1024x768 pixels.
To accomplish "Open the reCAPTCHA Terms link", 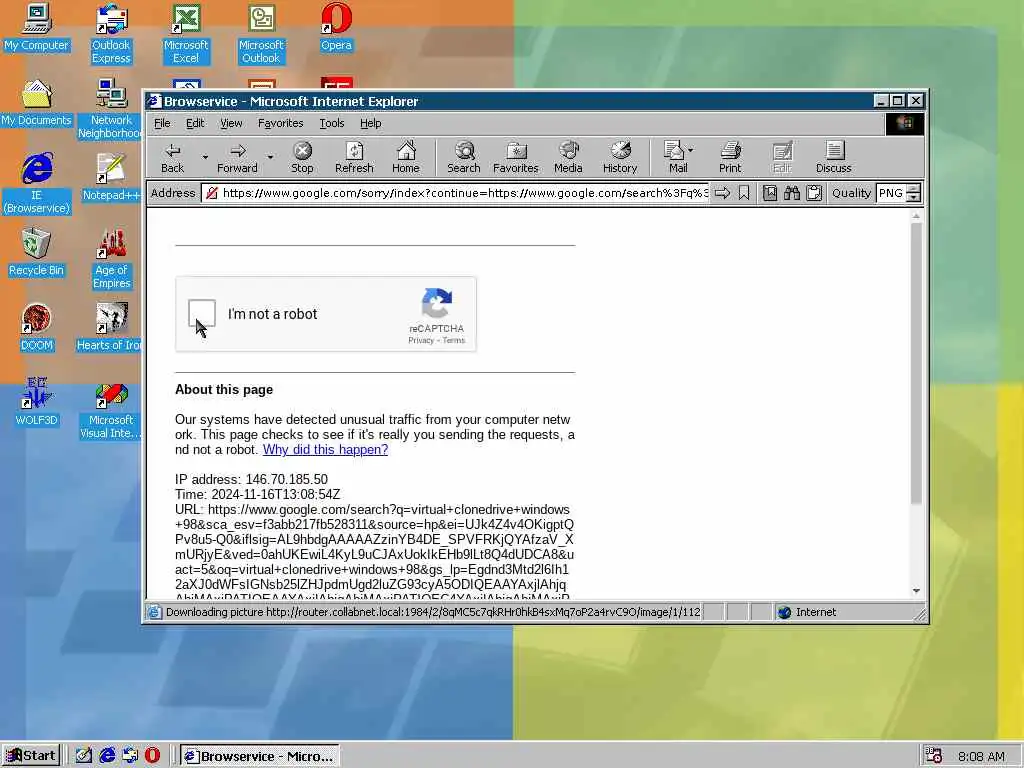I will tap(454, 340).
